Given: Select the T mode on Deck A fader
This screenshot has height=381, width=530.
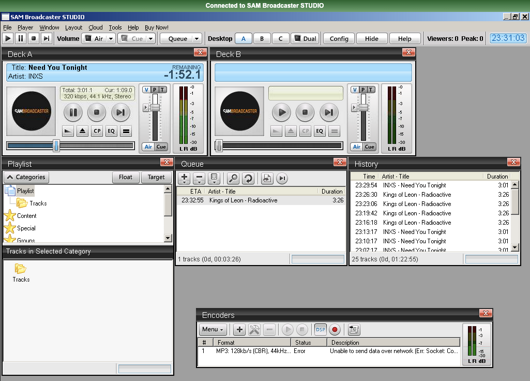Looking at the screenshot, I should 163,90.
